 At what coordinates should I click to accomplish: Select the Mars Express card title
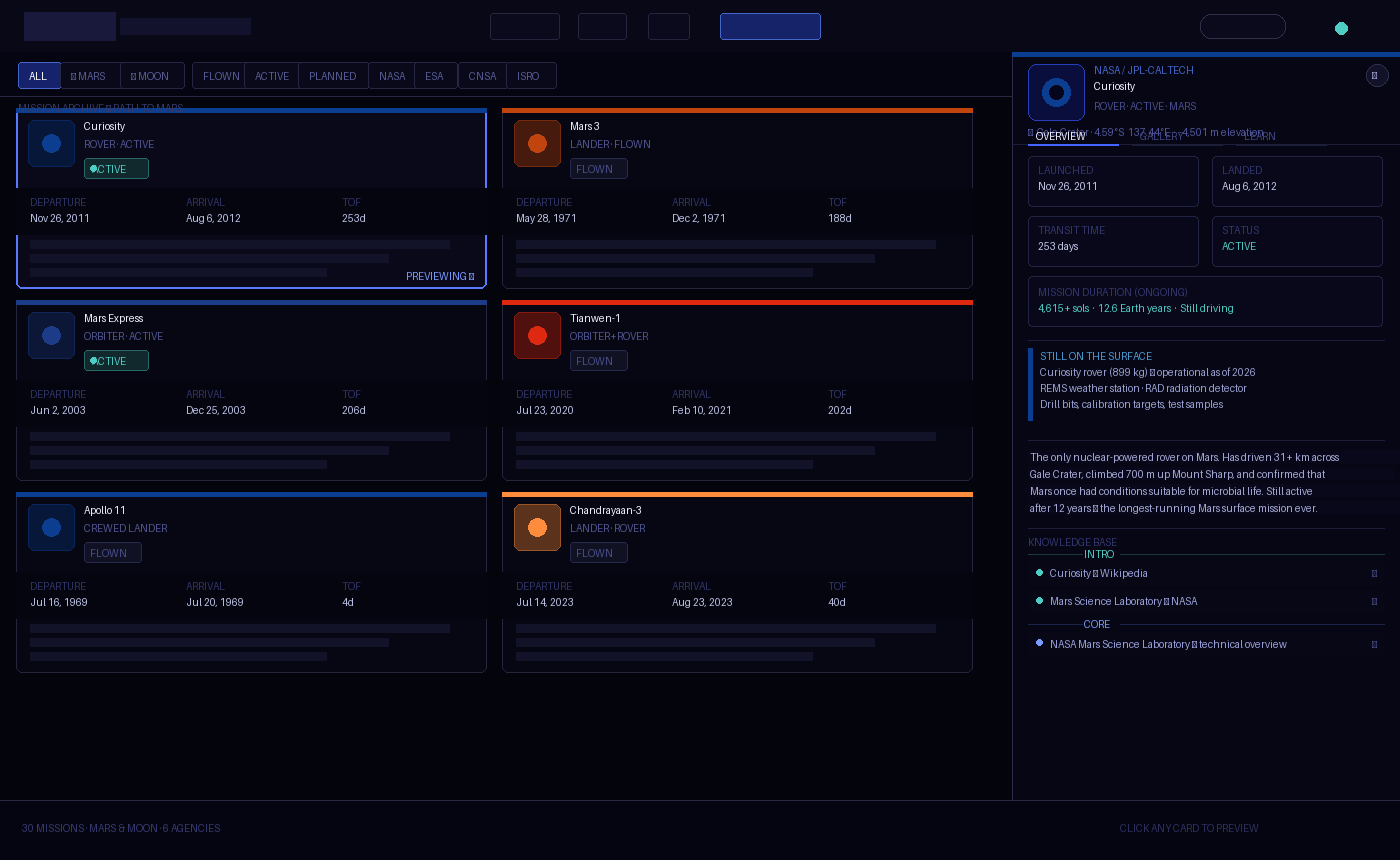coord(114,318)
